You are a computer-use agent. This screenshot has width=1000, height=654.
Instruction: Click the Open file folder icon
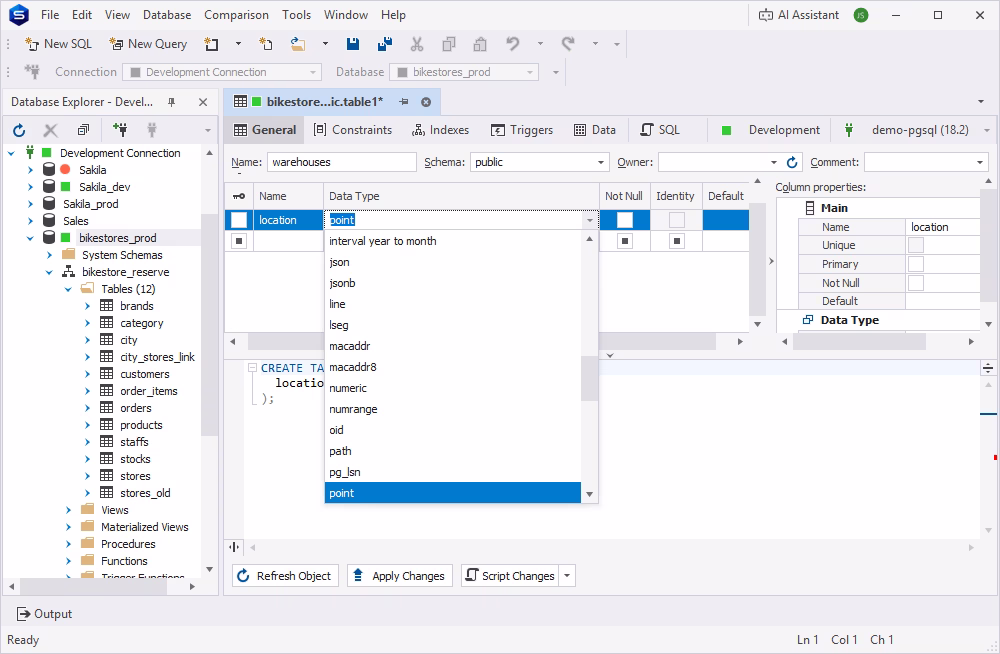click(297, 44)
